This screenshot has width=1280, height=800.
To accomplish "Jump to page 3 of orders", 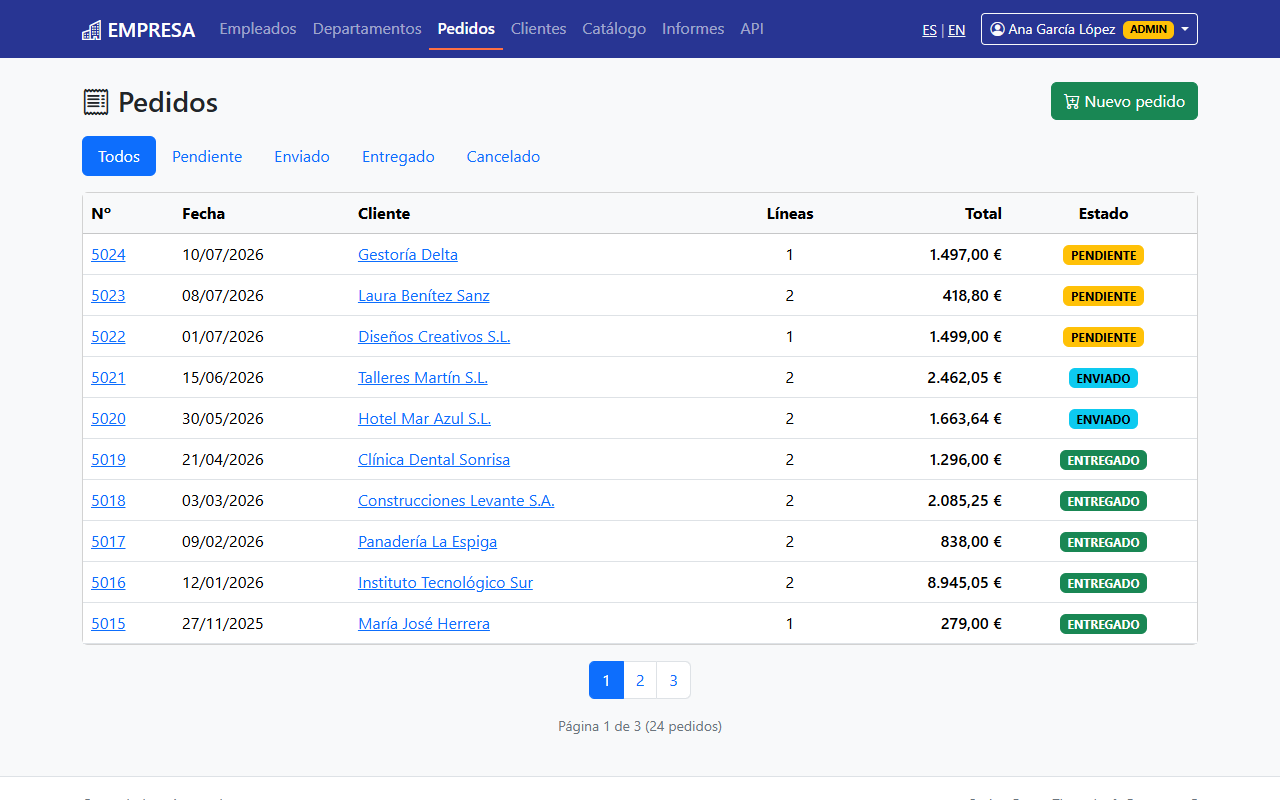I will [674, 680].
